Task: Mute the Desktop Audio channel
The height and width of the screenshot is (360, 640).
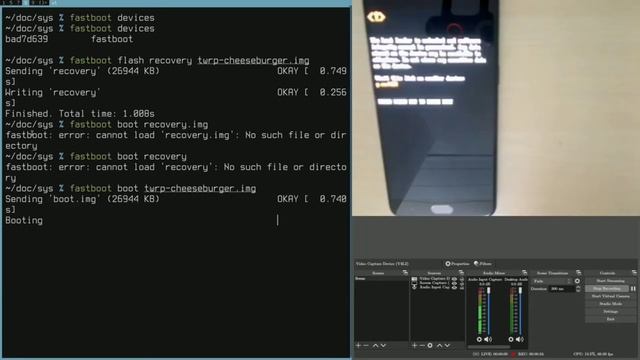Action: [520, 339]
